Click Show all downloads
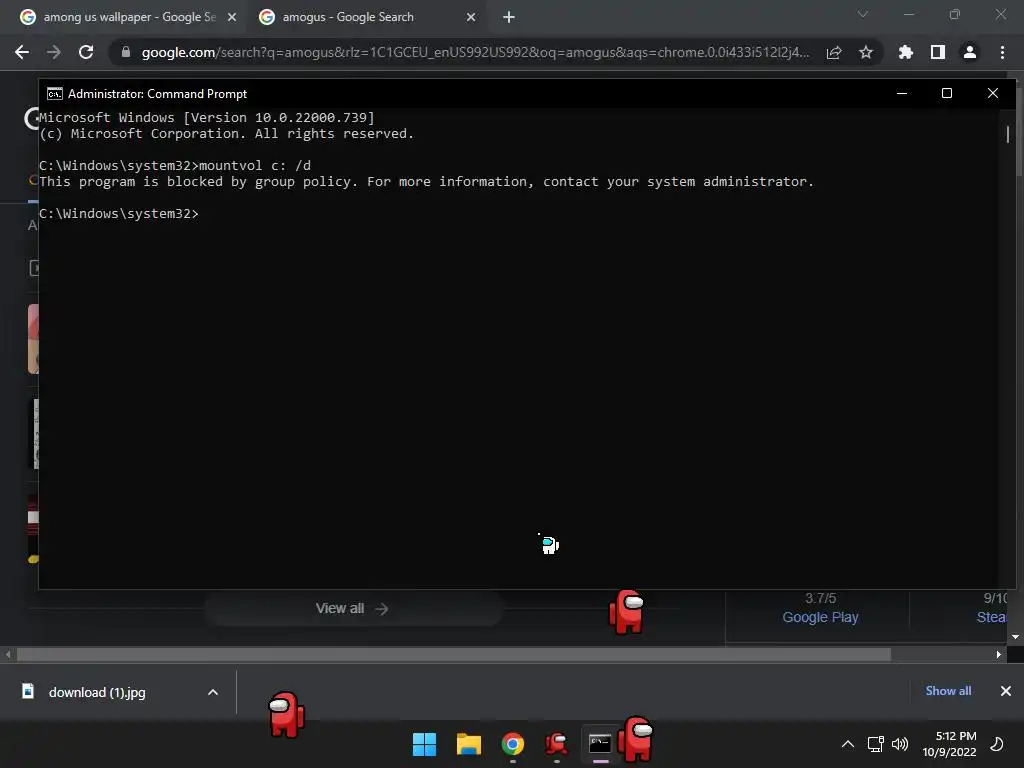The image size is (1024, 768). (948, 691)
